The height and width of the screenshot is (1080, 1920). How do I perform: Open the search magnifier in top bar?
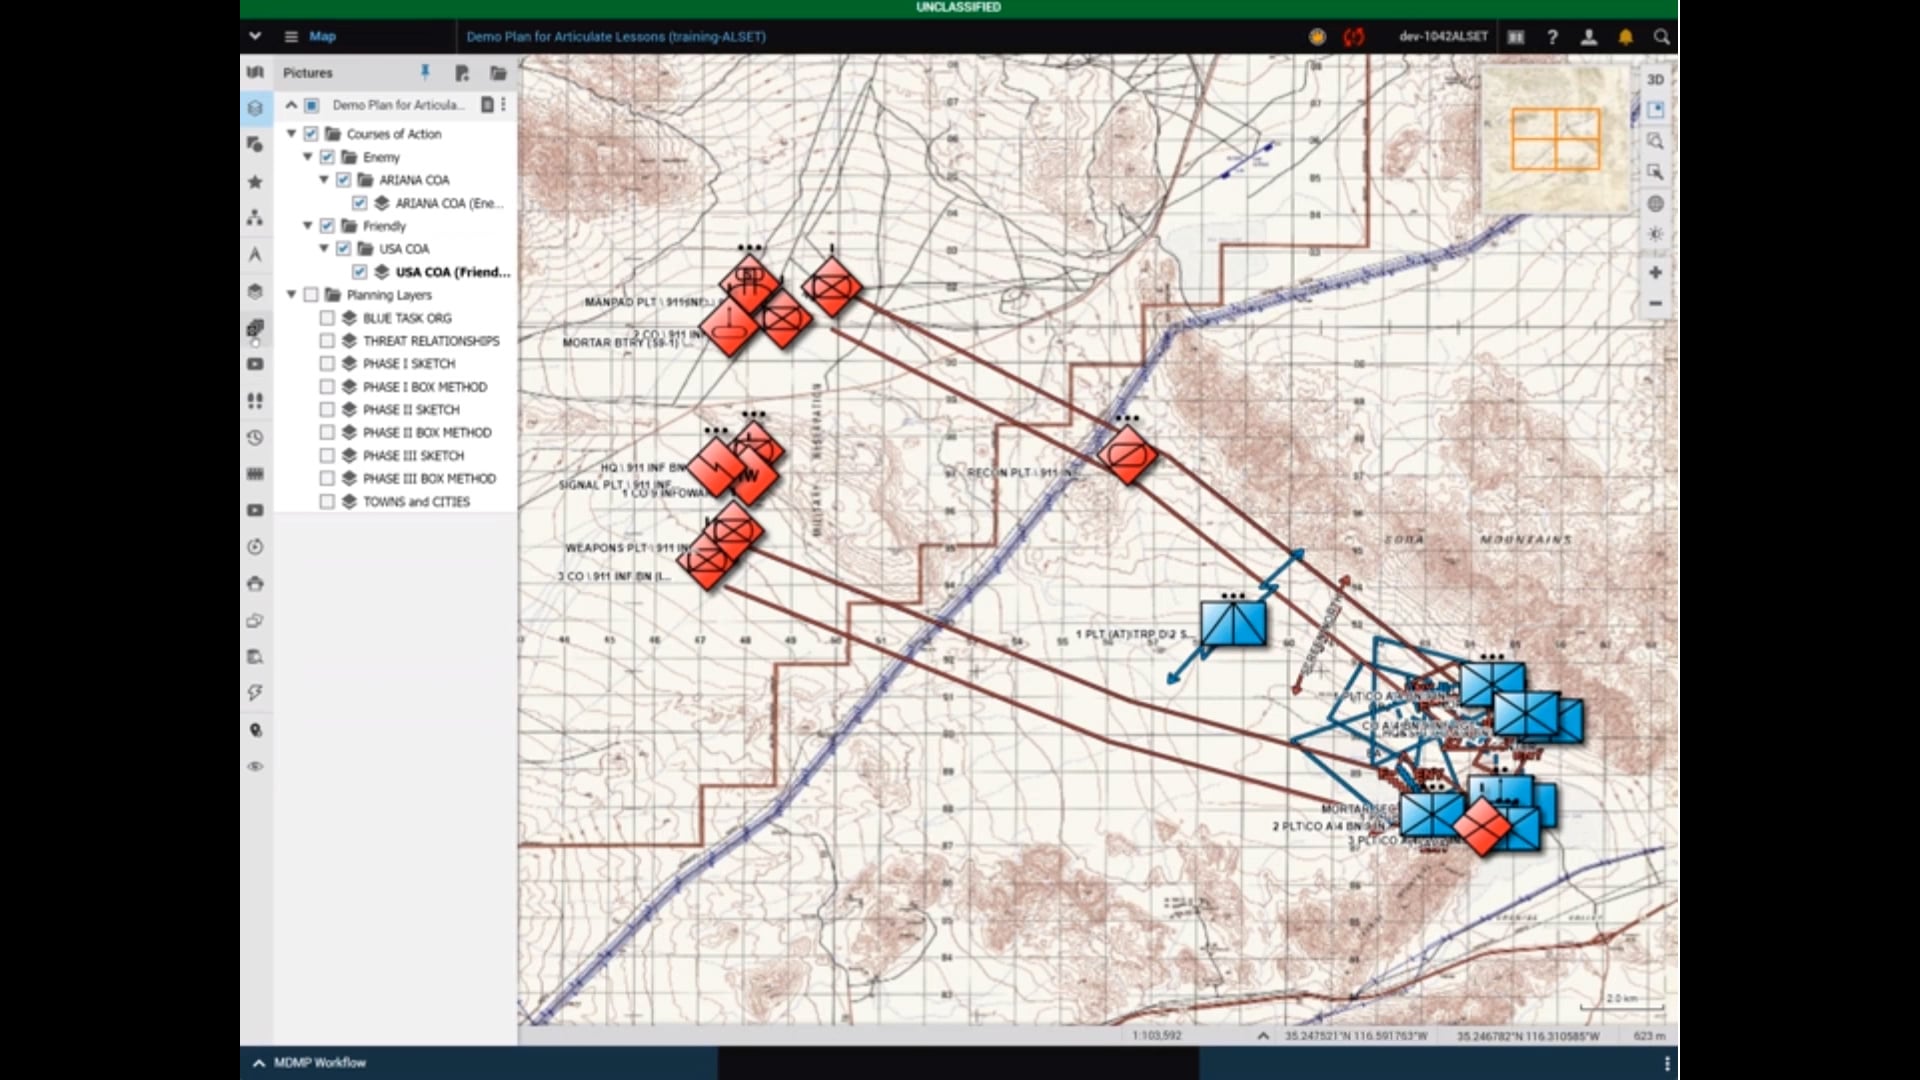point(1661,37)
